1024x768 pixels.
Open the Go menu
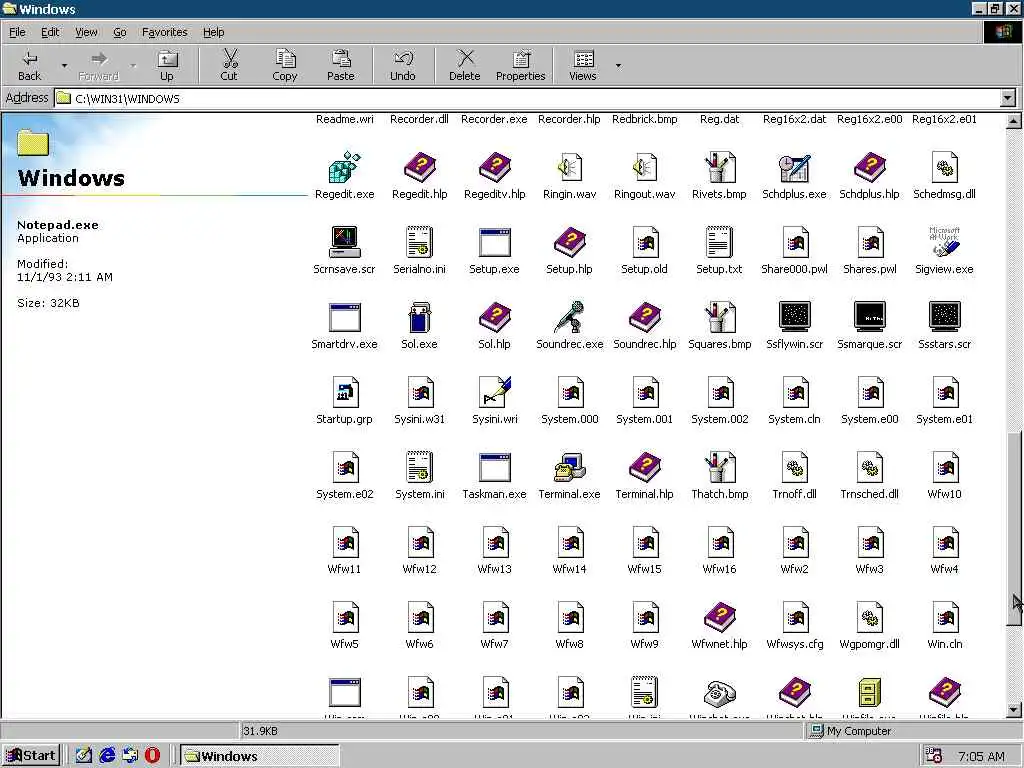[120, 32]
